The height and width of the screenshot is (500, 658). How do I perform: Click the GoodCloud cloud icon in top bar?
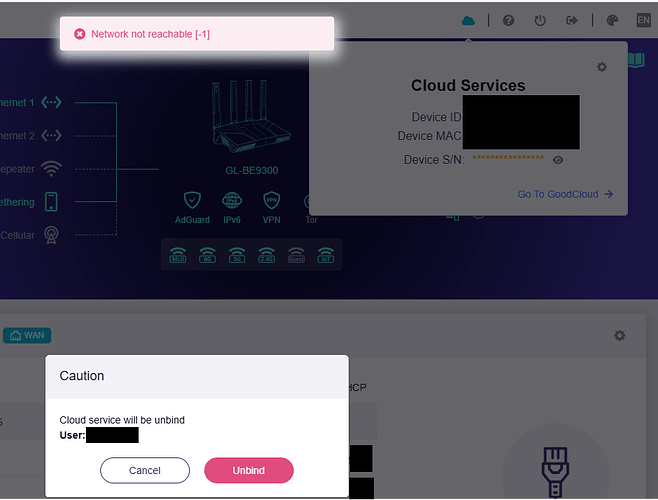tap(468, 20)
